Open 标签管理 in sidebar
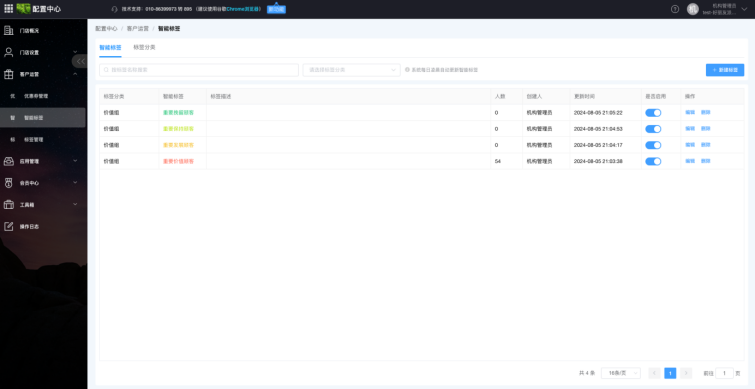The height and width of the screenshot is (389, 755). [x=34, y=140]
